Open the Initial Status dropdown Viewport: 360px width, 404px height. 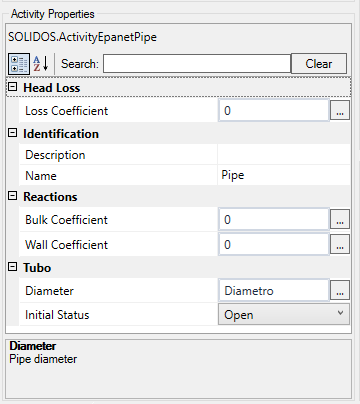(x=284, y=314)
